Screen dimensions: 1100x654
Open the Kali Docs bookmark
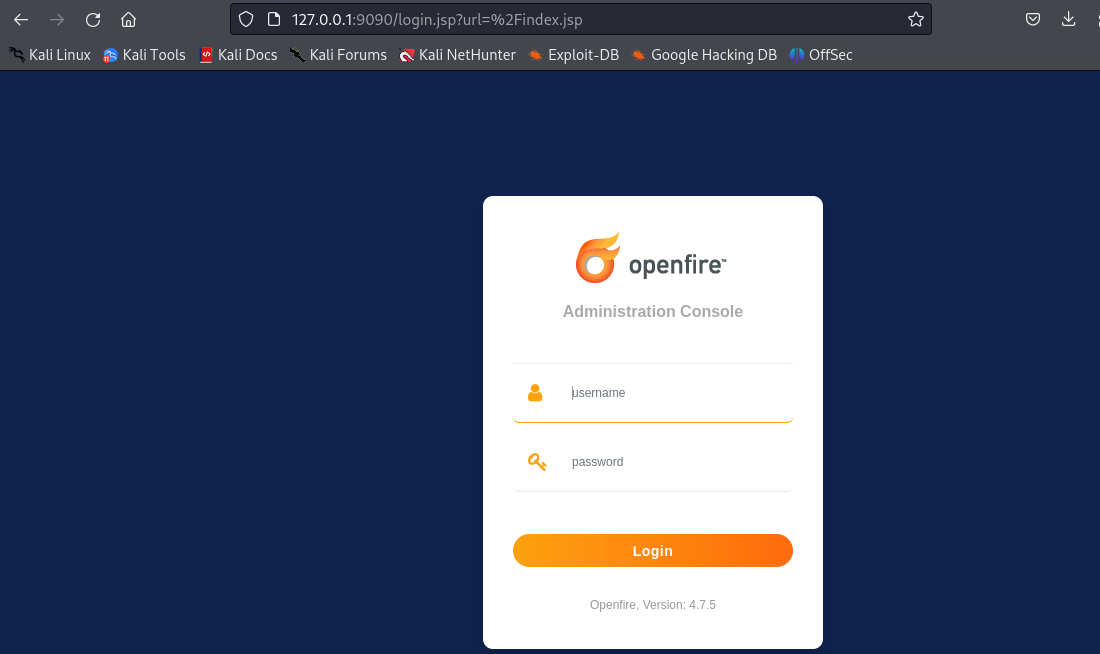pyautogui.click(x=239, y=55)
